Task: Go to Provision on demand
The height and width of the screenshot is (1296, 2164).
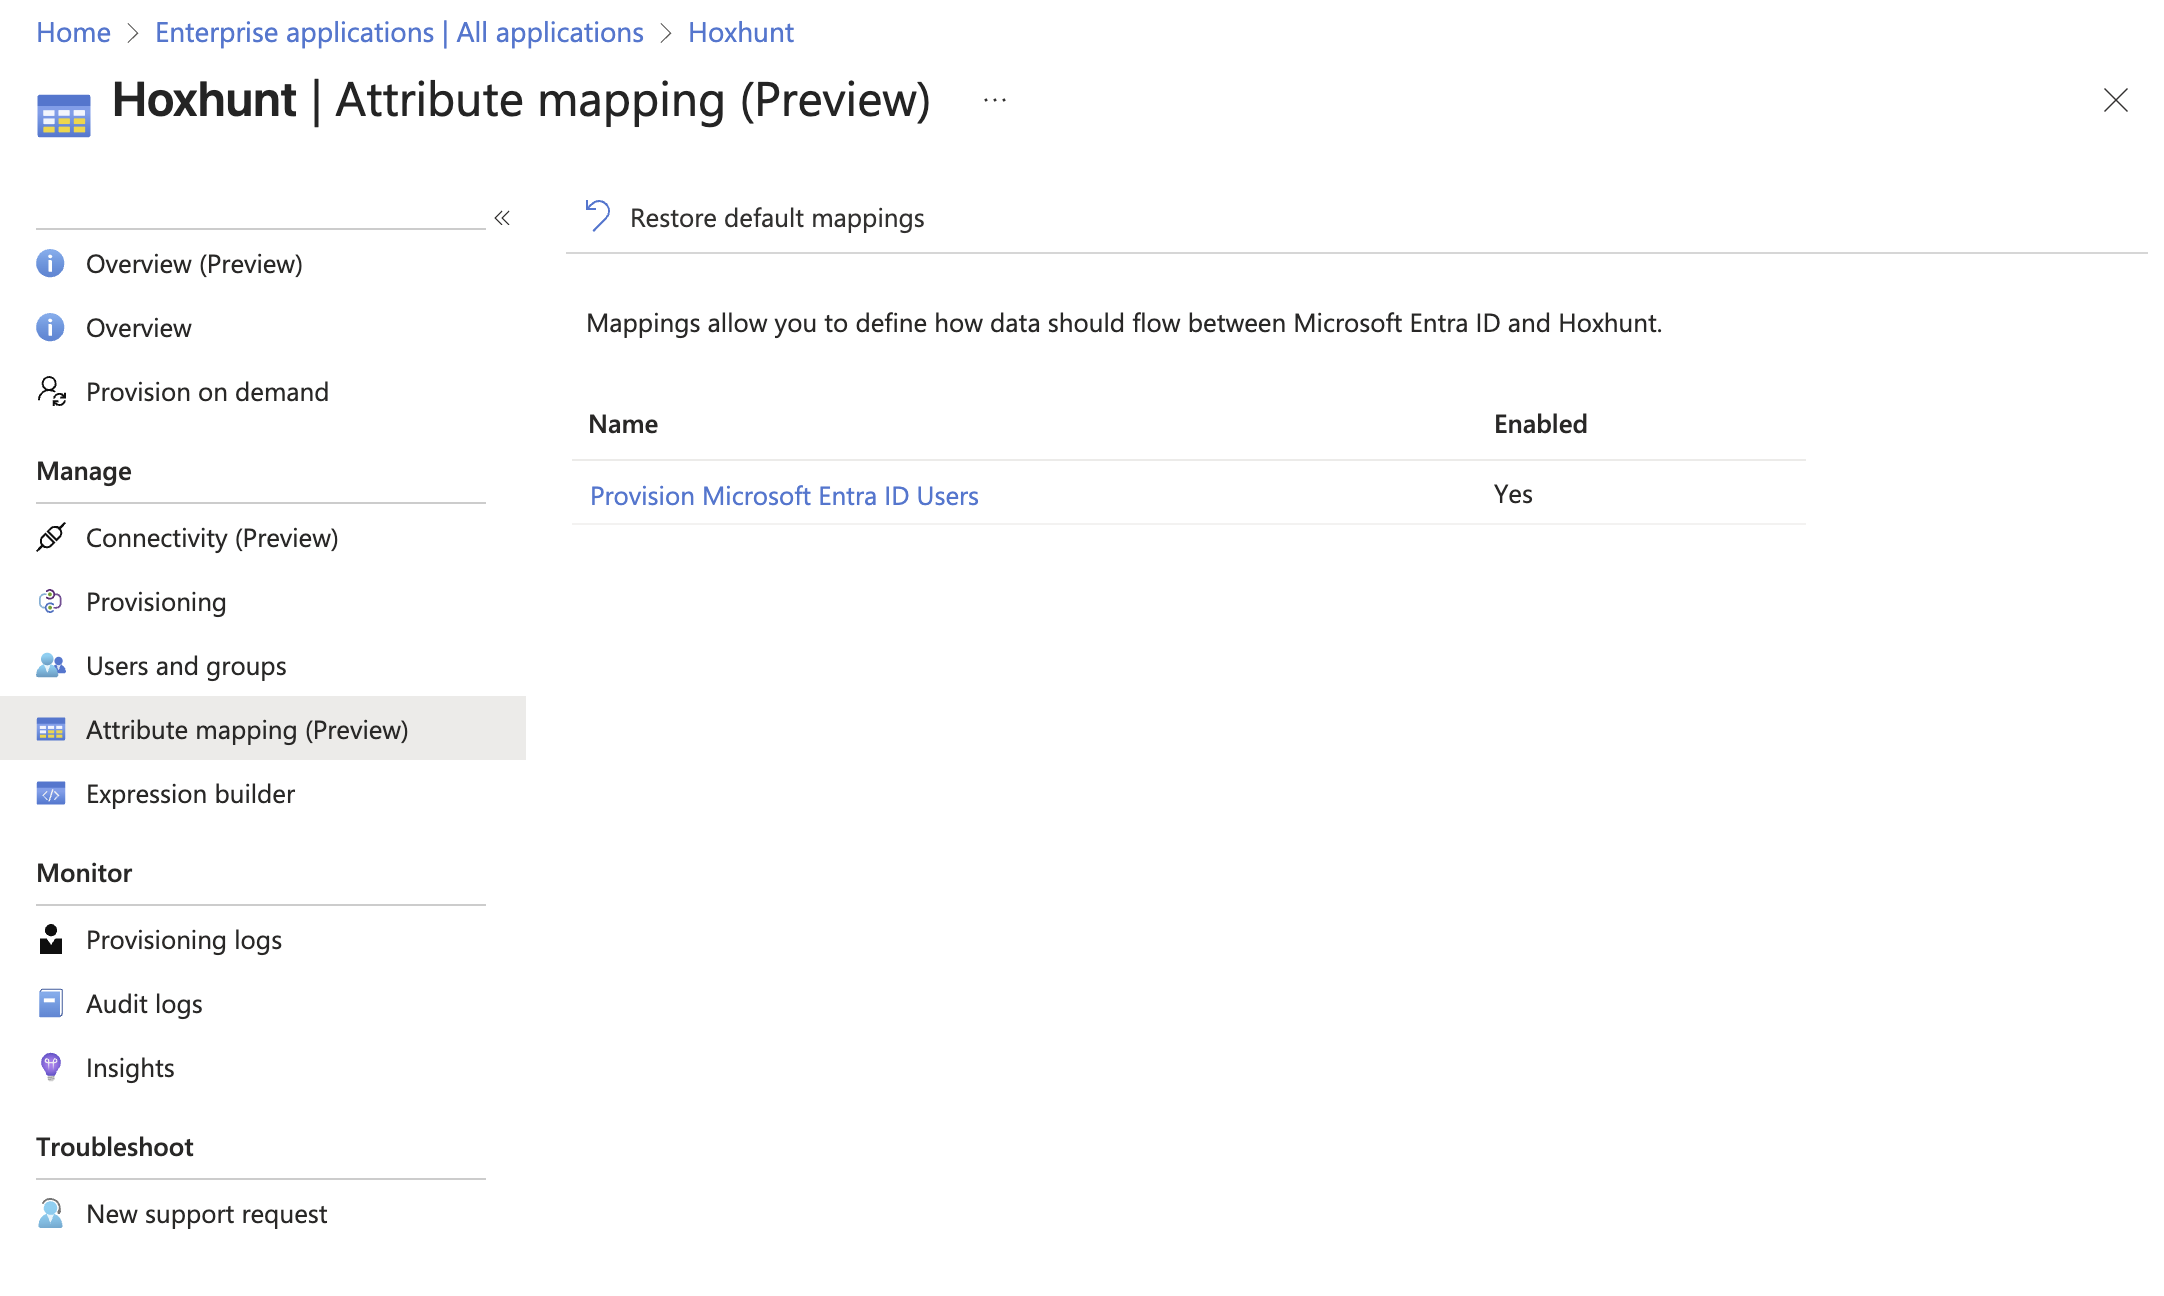Action: tap(207, 392)
